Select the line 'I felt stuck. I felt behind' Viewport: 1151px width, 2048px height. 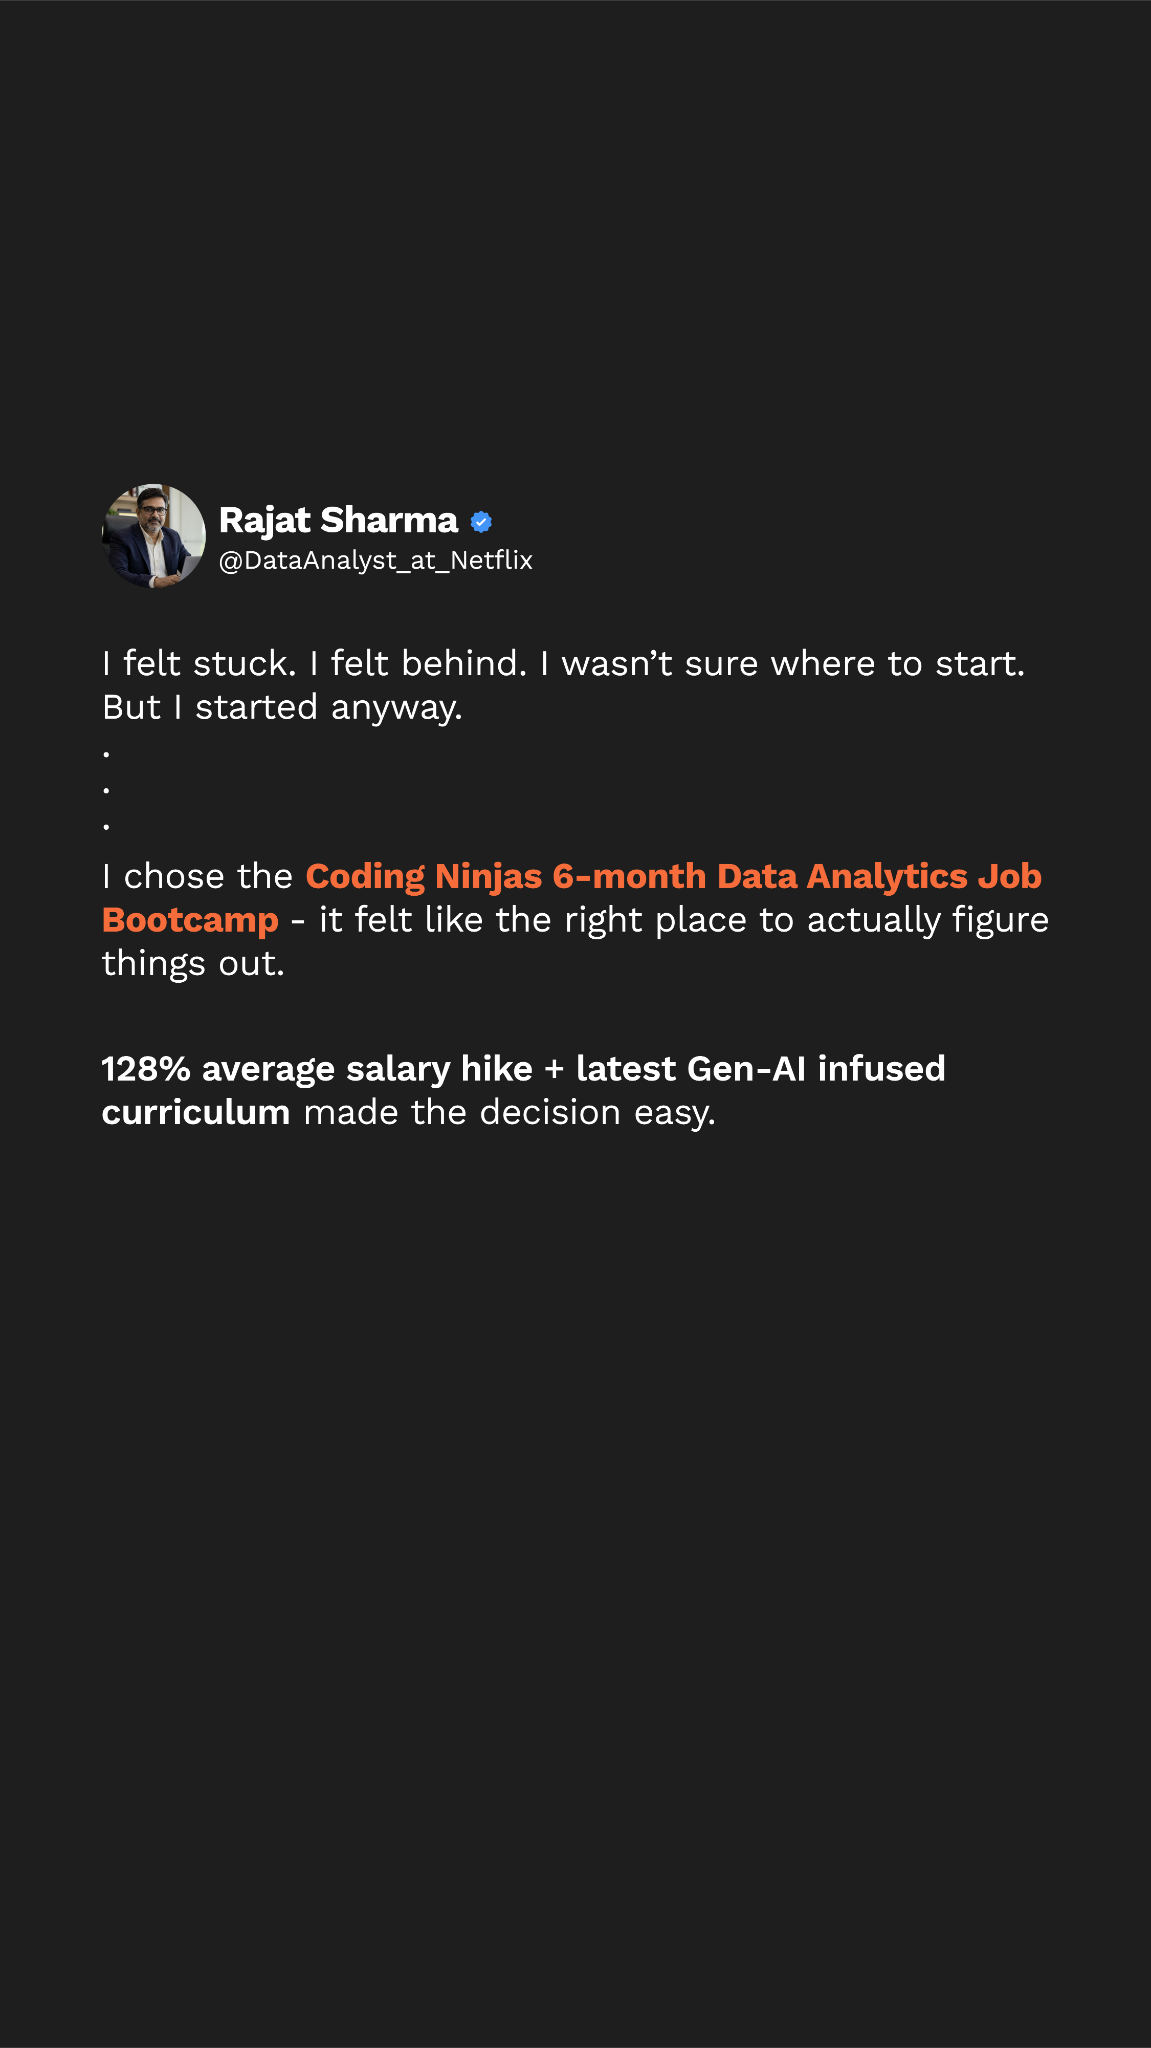[x=314, y=664]
